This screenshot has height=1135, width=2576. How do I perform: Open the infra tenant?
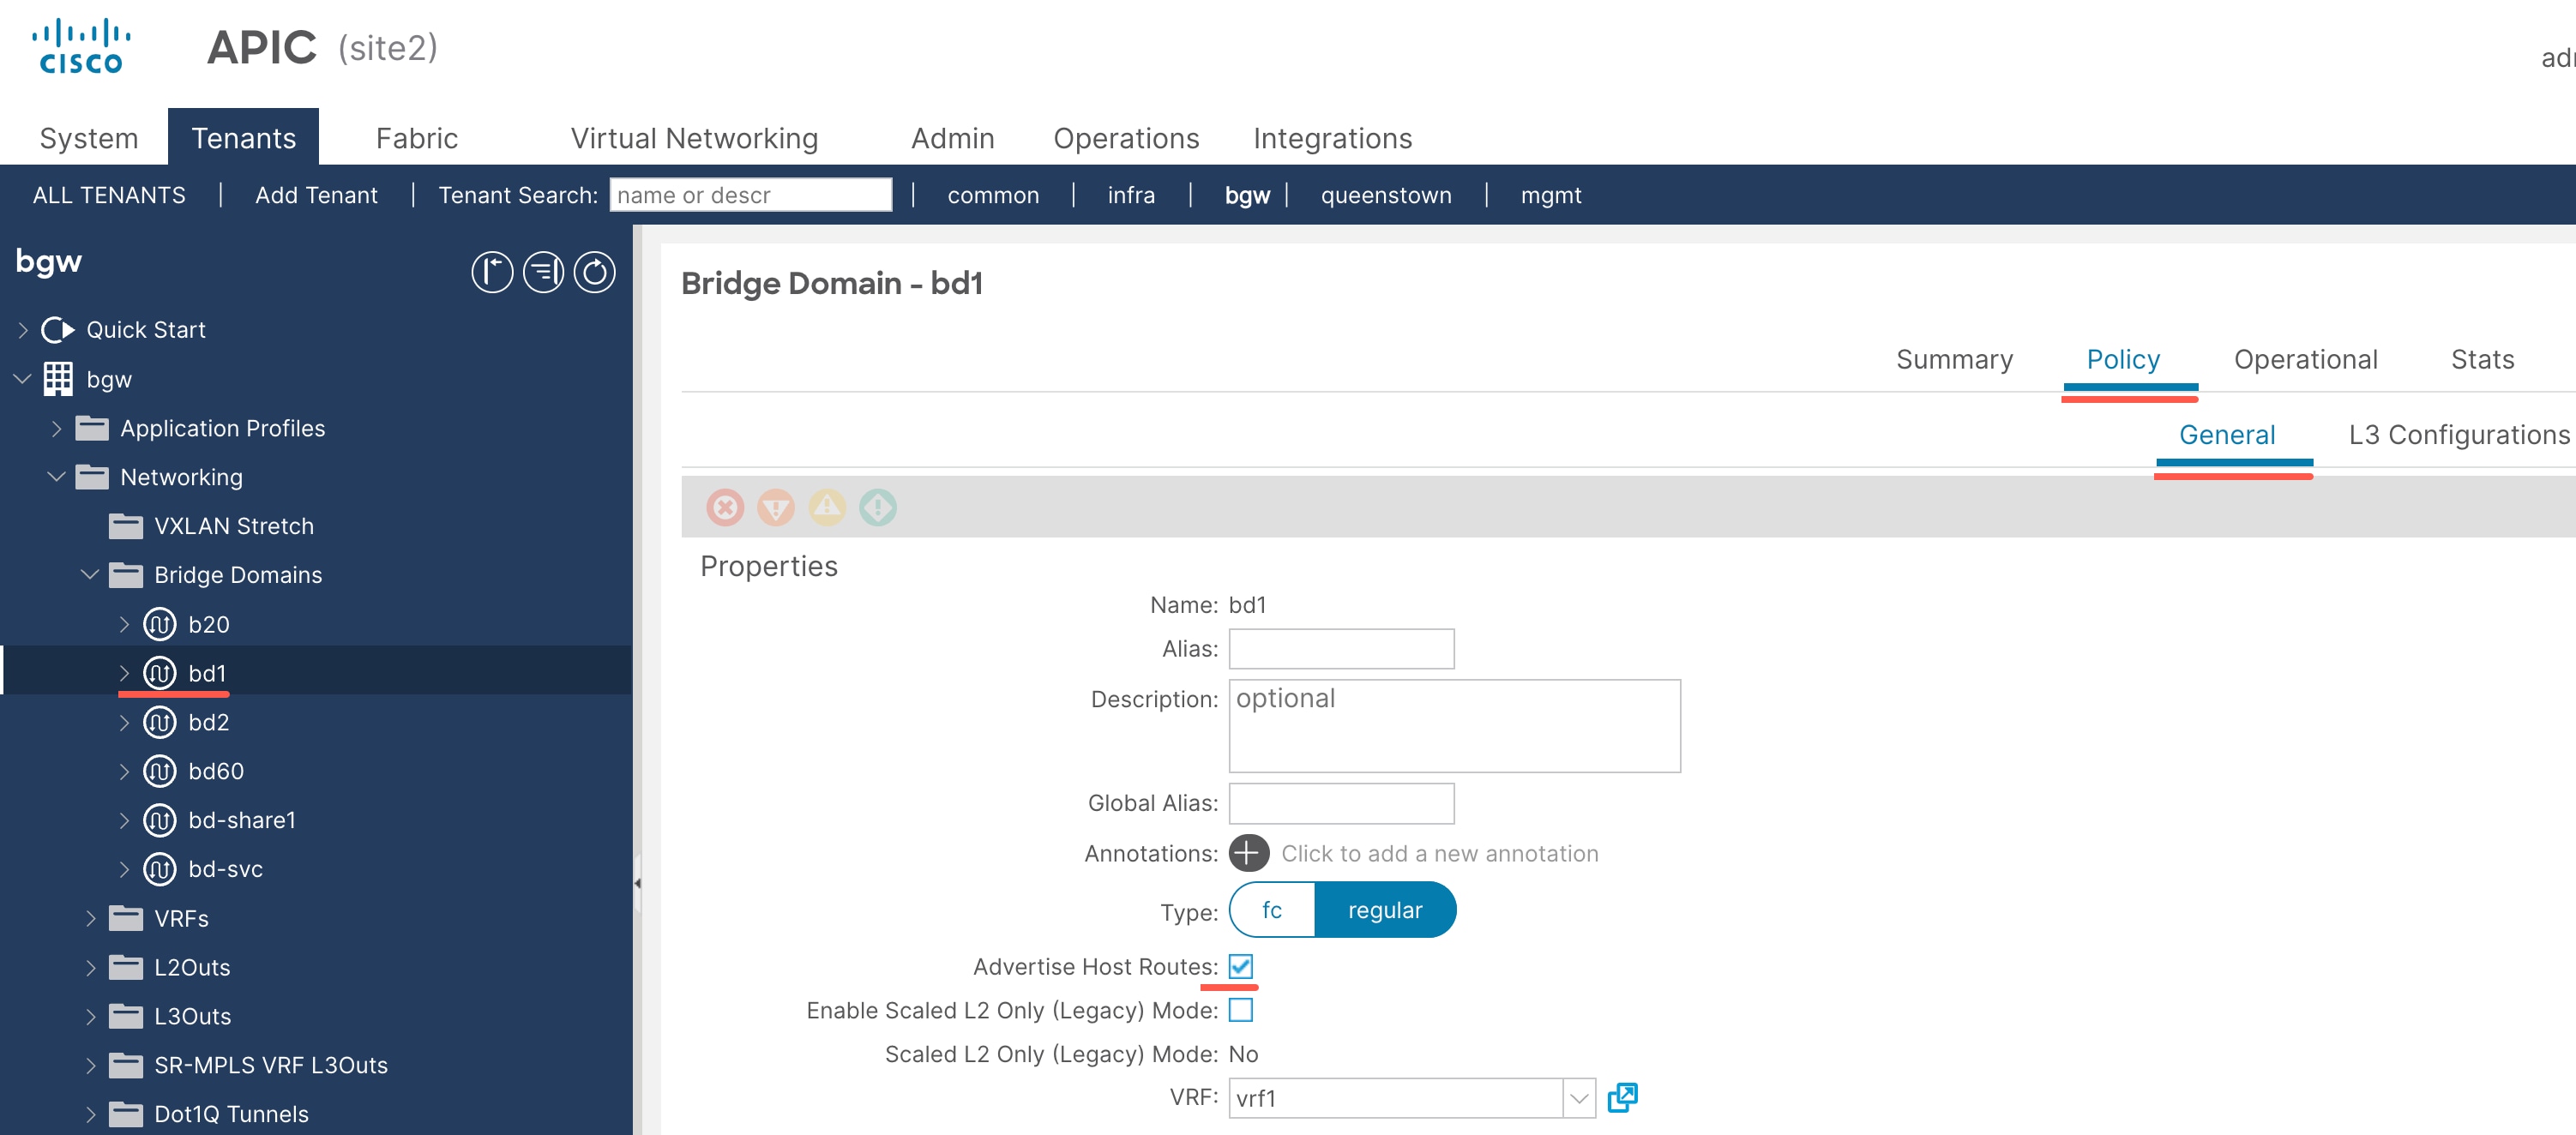tap(1131, 195)
